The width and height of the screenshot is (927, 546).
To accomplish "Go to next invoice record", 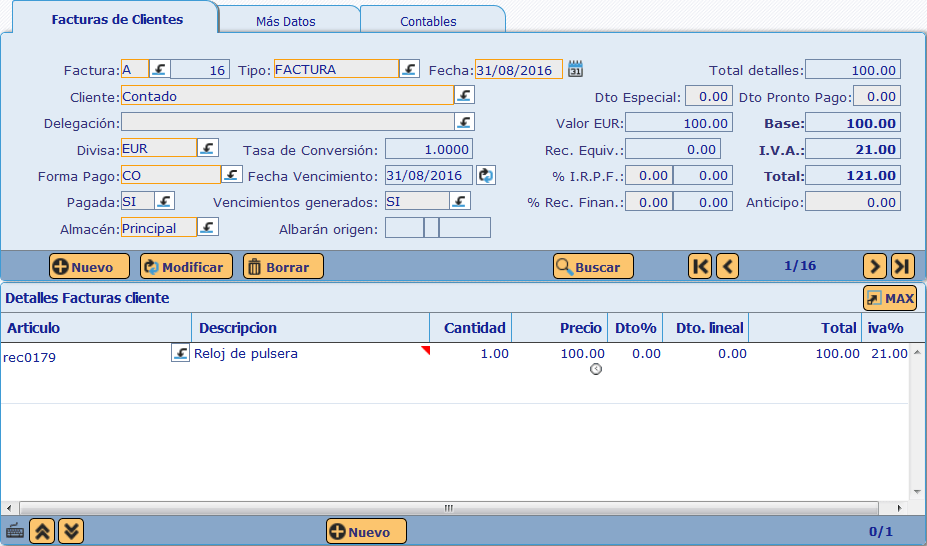I will coord(875,266).
